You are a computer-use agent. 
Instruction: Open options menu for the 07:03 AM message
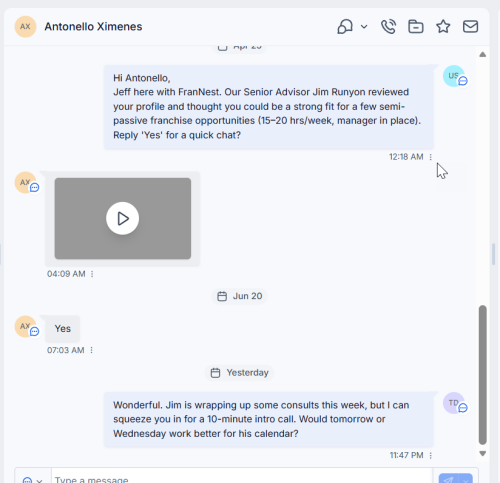[91, 350]
